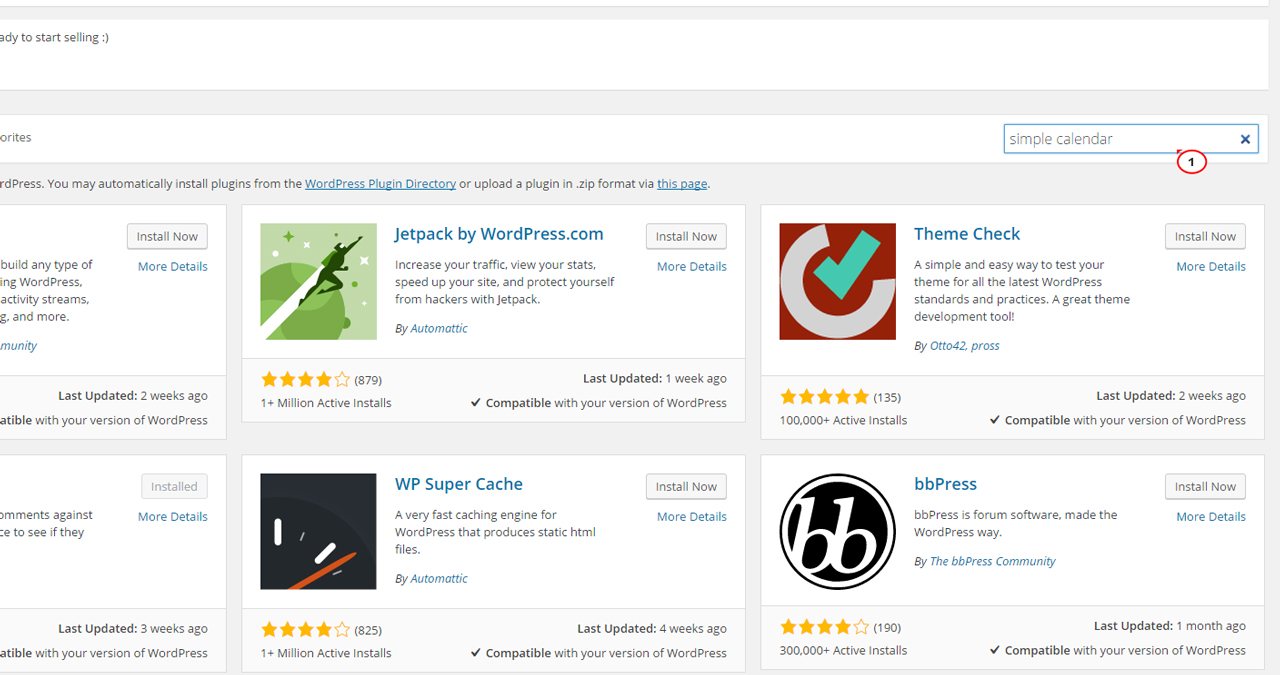
Task: Open the 'Theme Check' title link
Action: (967, 234)
